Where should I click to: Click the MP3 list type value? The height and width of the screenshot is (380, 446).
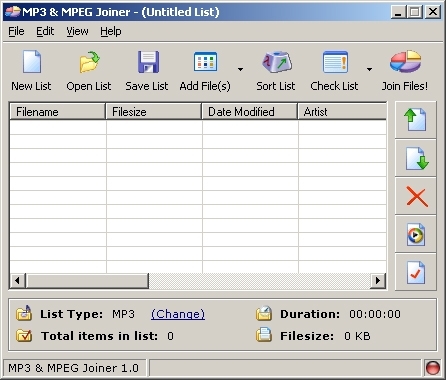(123, 314)
